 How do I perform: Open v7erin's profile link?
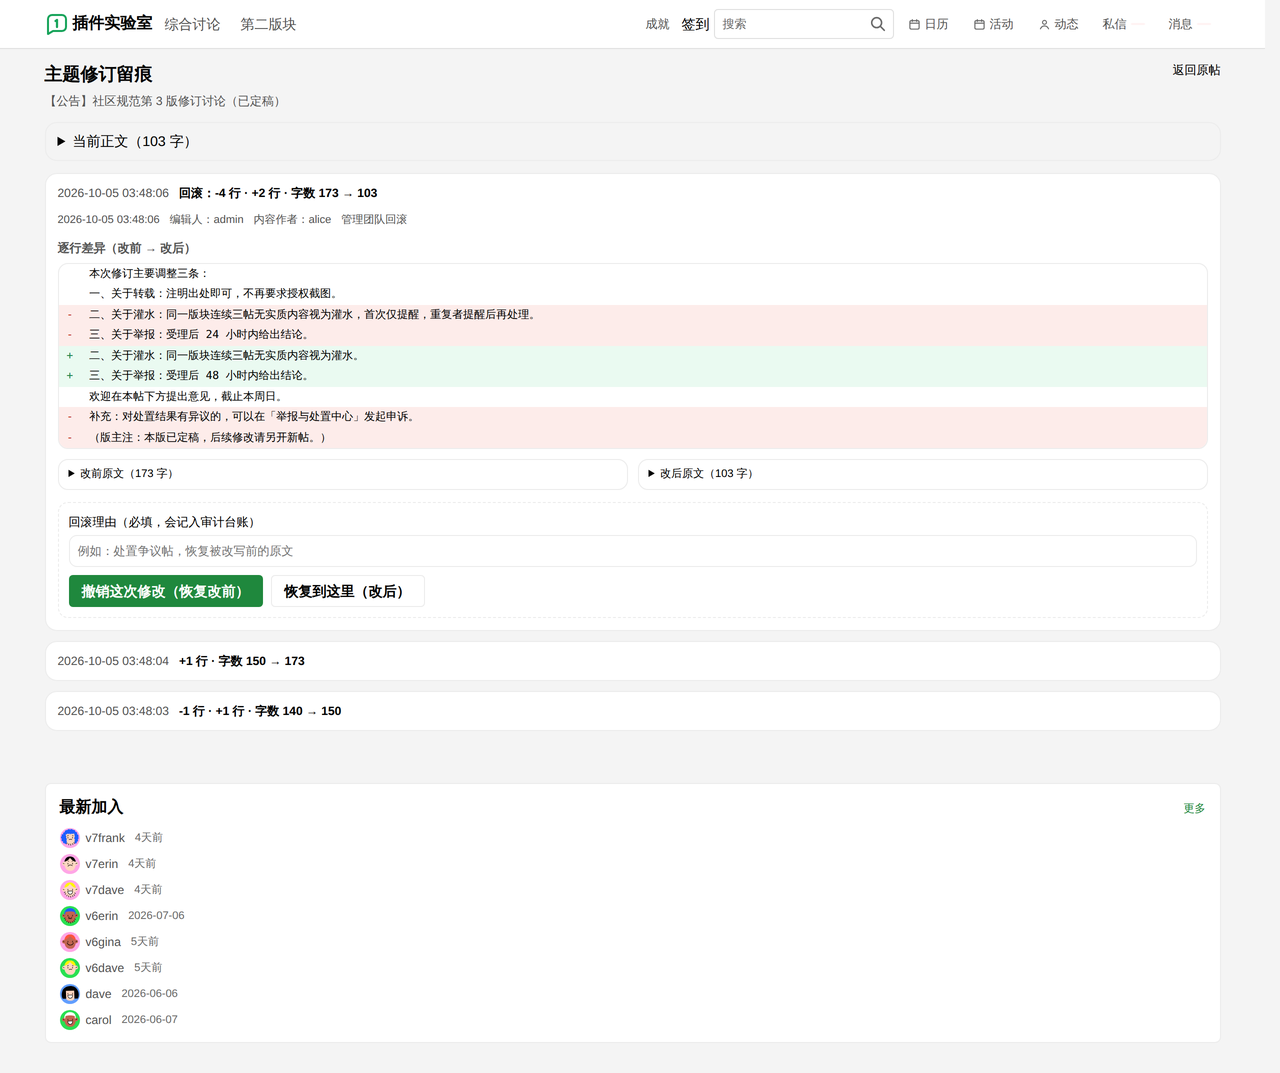pyautogui.click(x=102, y=864)
